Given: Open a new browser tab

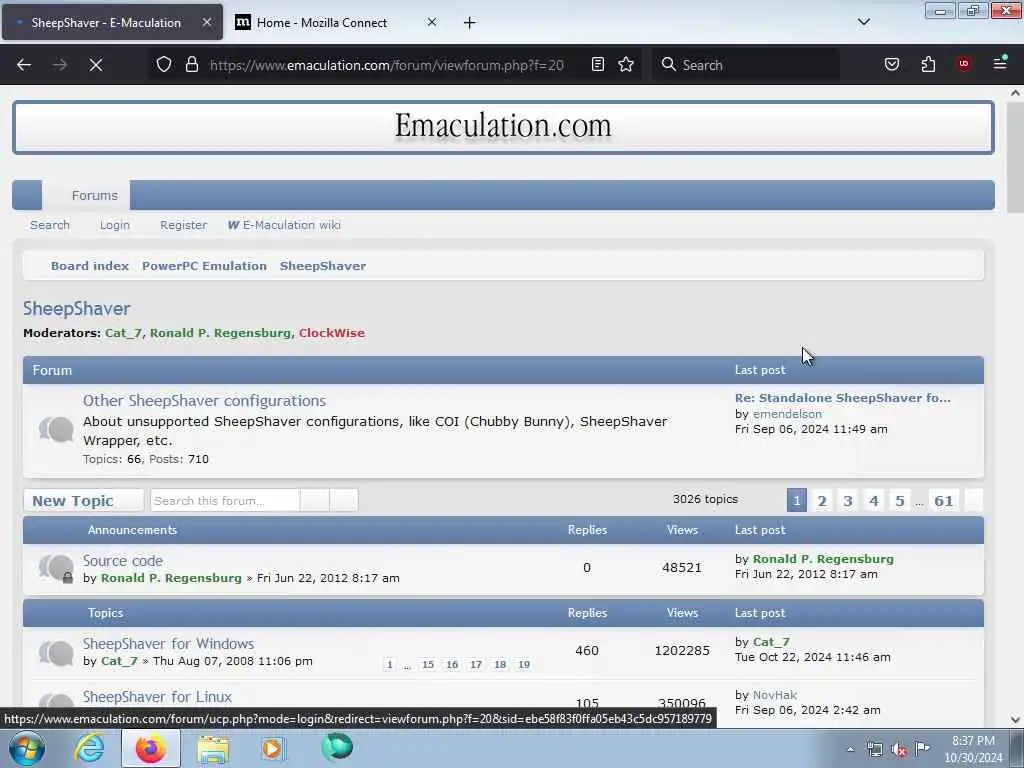Looking at the screenshot, I should (x=470, y=23).
